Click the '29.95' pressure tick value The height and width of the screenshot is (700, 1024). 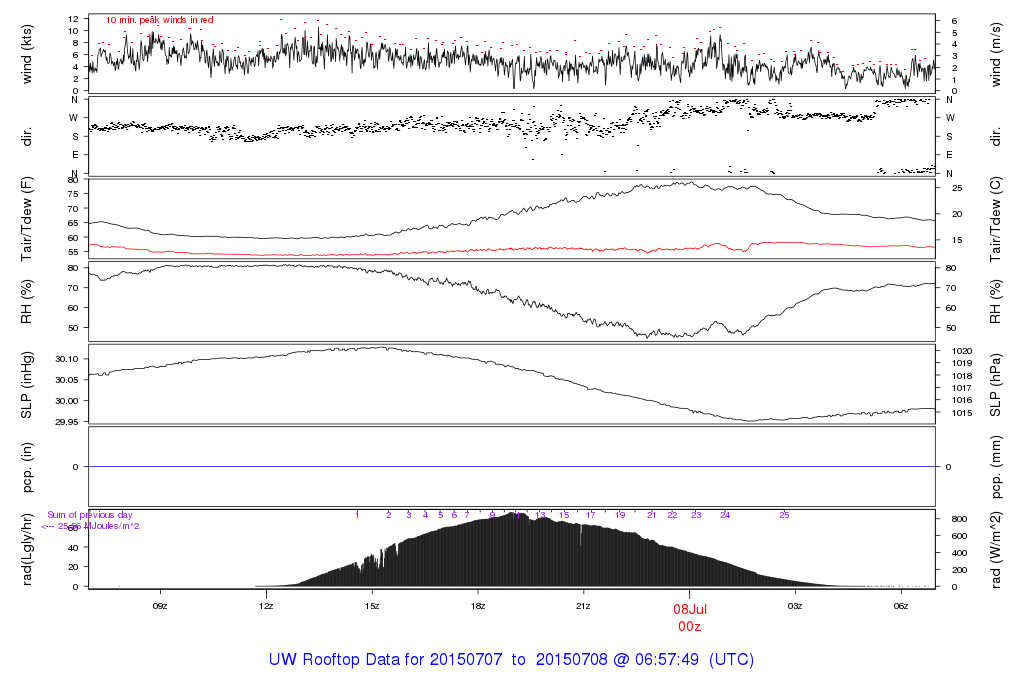[x=67, y=422]
